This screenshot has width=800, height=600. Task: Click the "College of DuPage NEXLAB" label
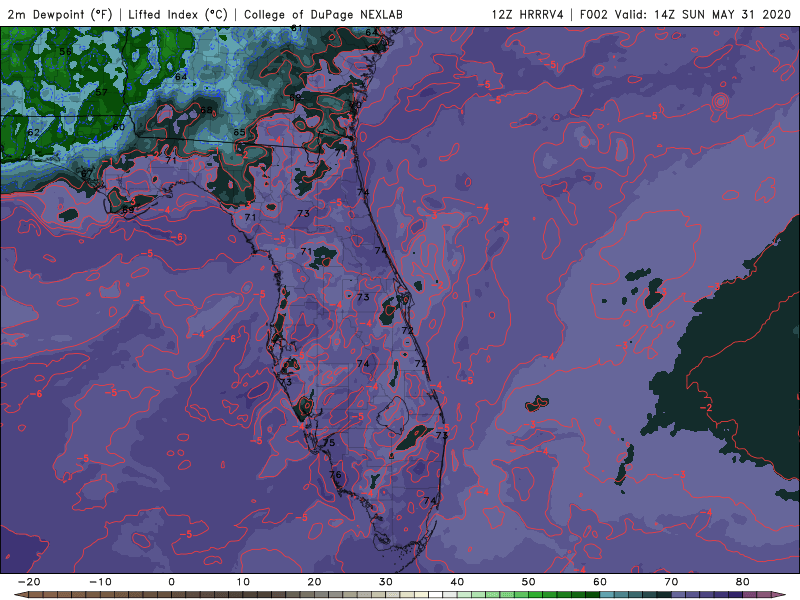[323, 14]
